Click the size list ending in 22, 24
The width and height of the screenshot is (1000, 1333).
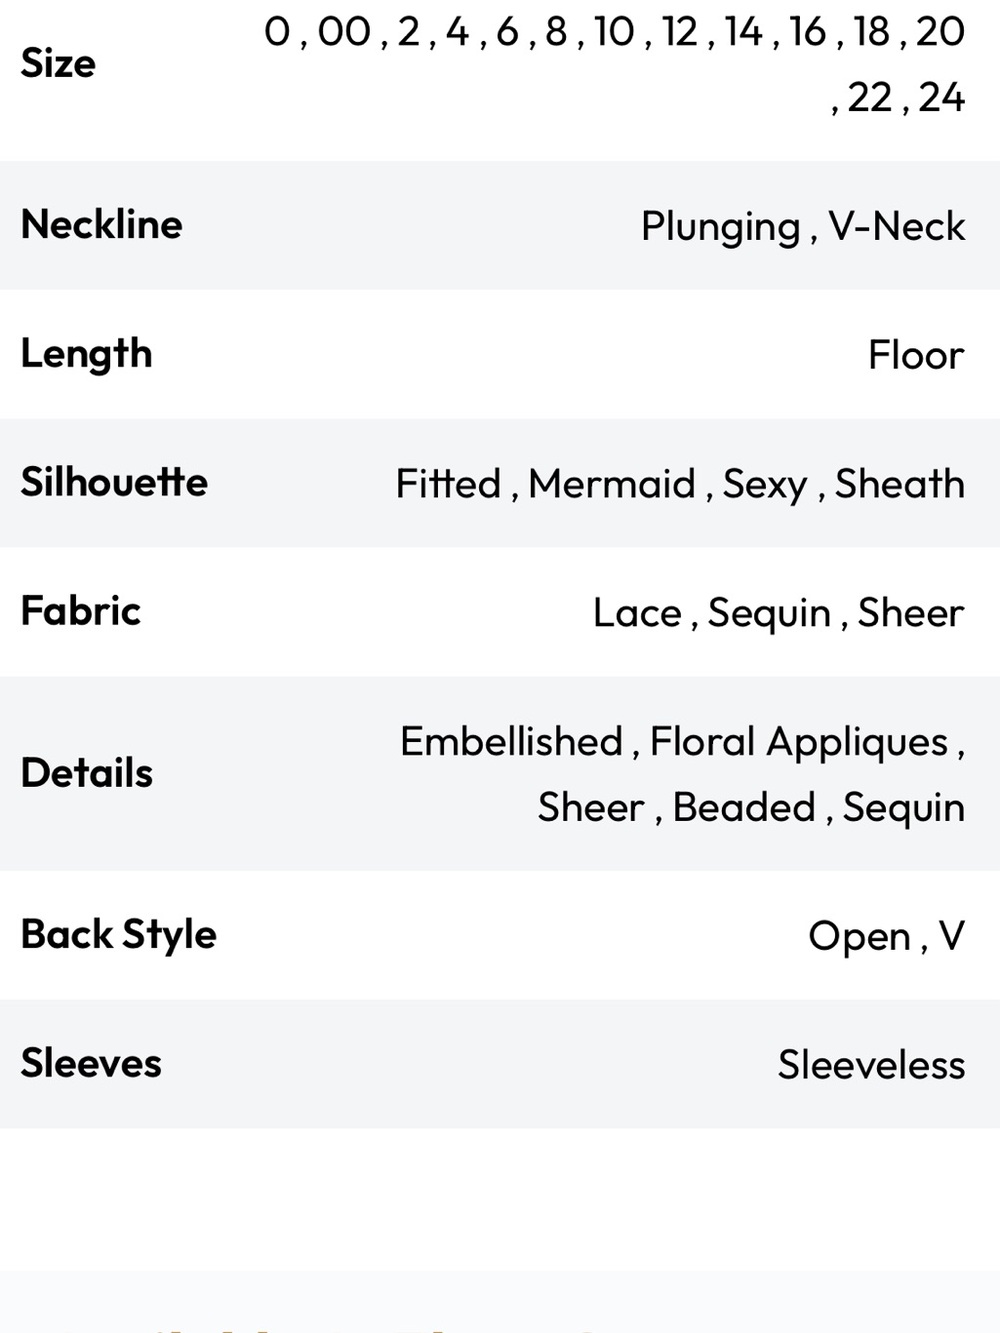coord(614,64)
